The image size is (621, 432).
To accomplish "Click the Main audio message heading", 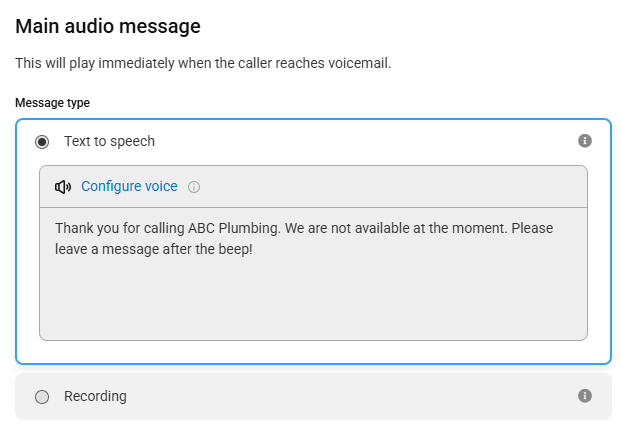I will 108,27.
